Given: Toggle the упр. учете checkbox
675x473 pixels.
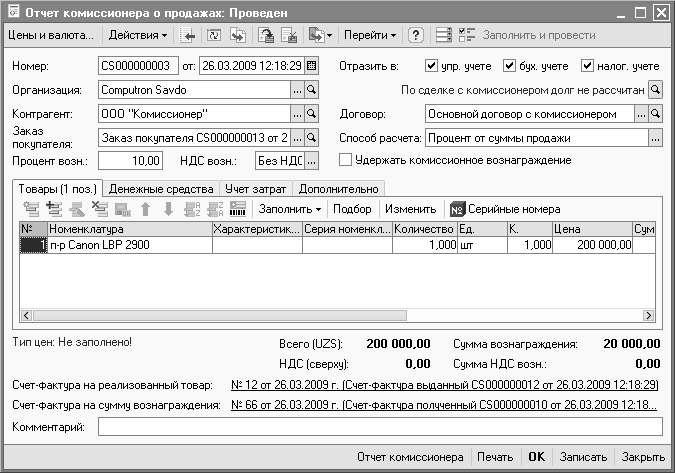Looking at the screenshot, I should 418,66.
